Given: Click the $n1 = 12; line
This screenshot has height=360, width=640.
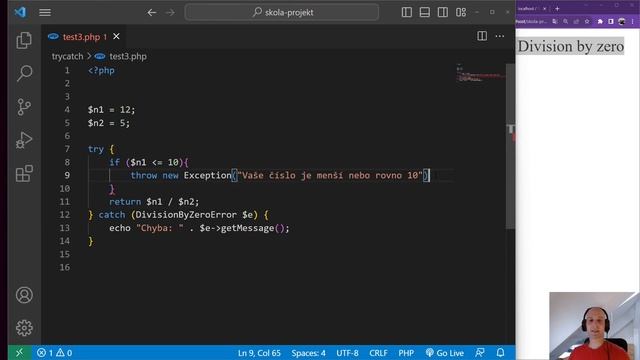Looking at the screenshot, I should [x=111, y=110].
